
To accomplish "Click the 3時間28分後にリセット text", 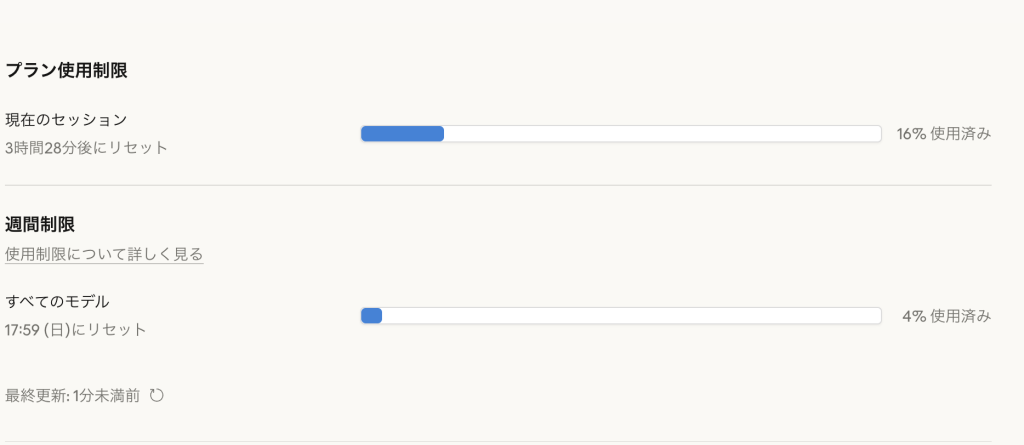I will click(x=86, y=148).
